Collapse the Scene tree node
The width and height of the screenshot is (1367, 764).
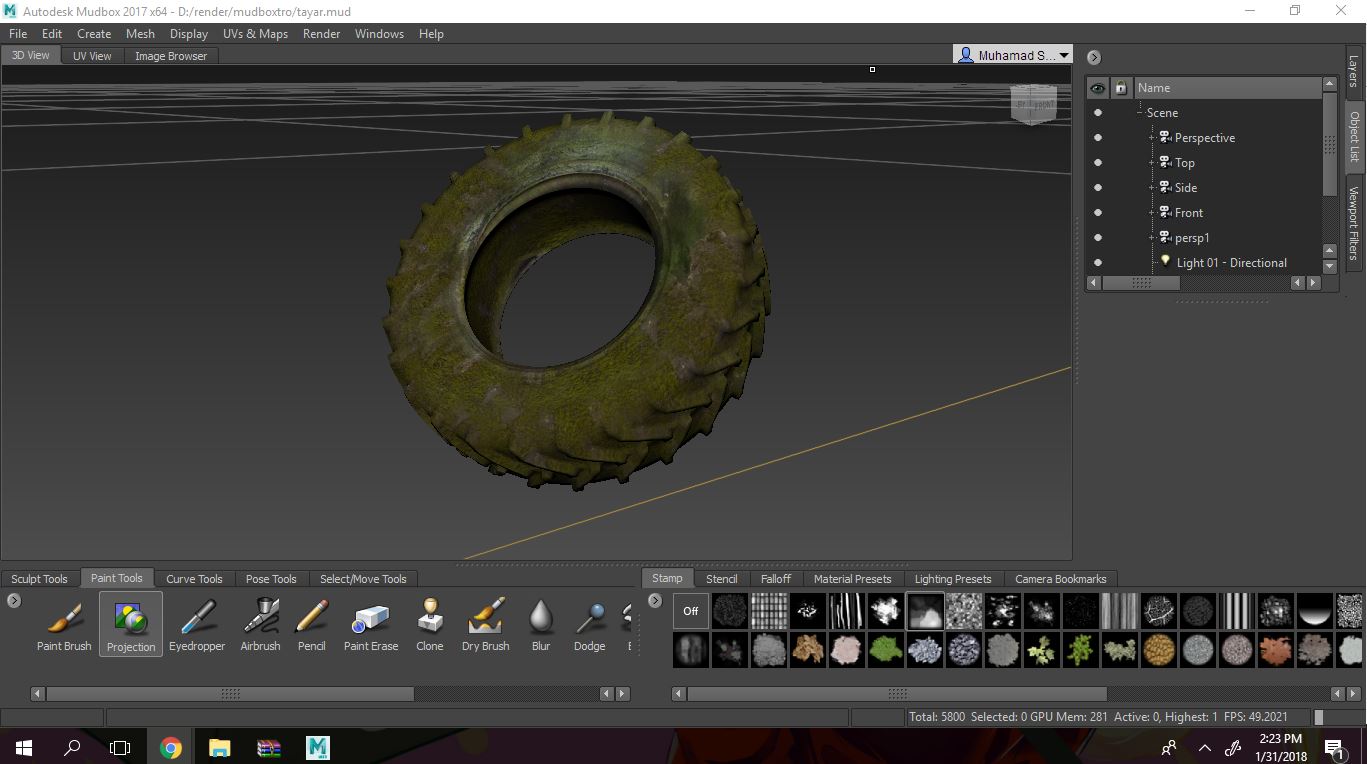(1140, 113)
